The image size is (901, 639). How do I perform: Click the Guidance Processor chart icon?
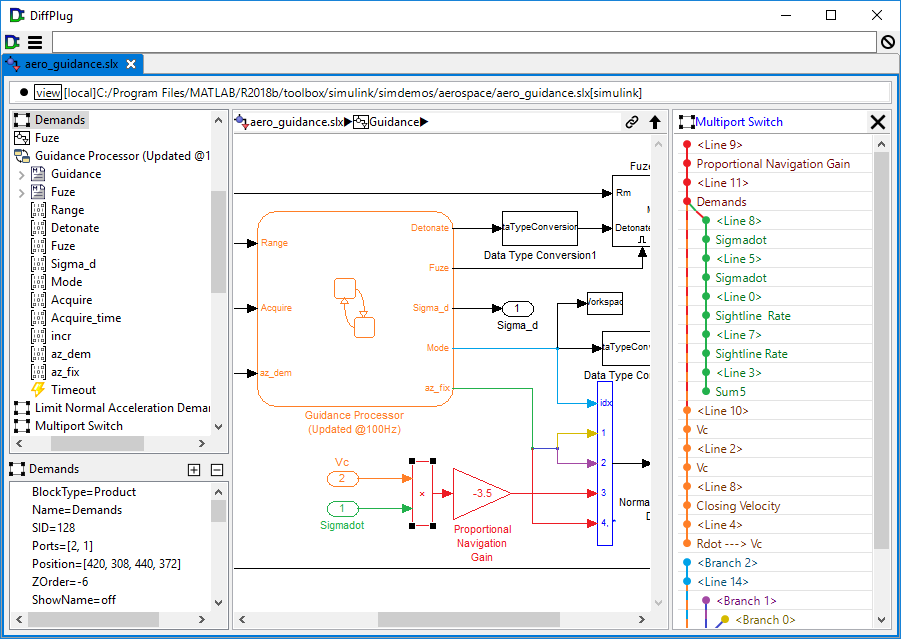[22, 156]
